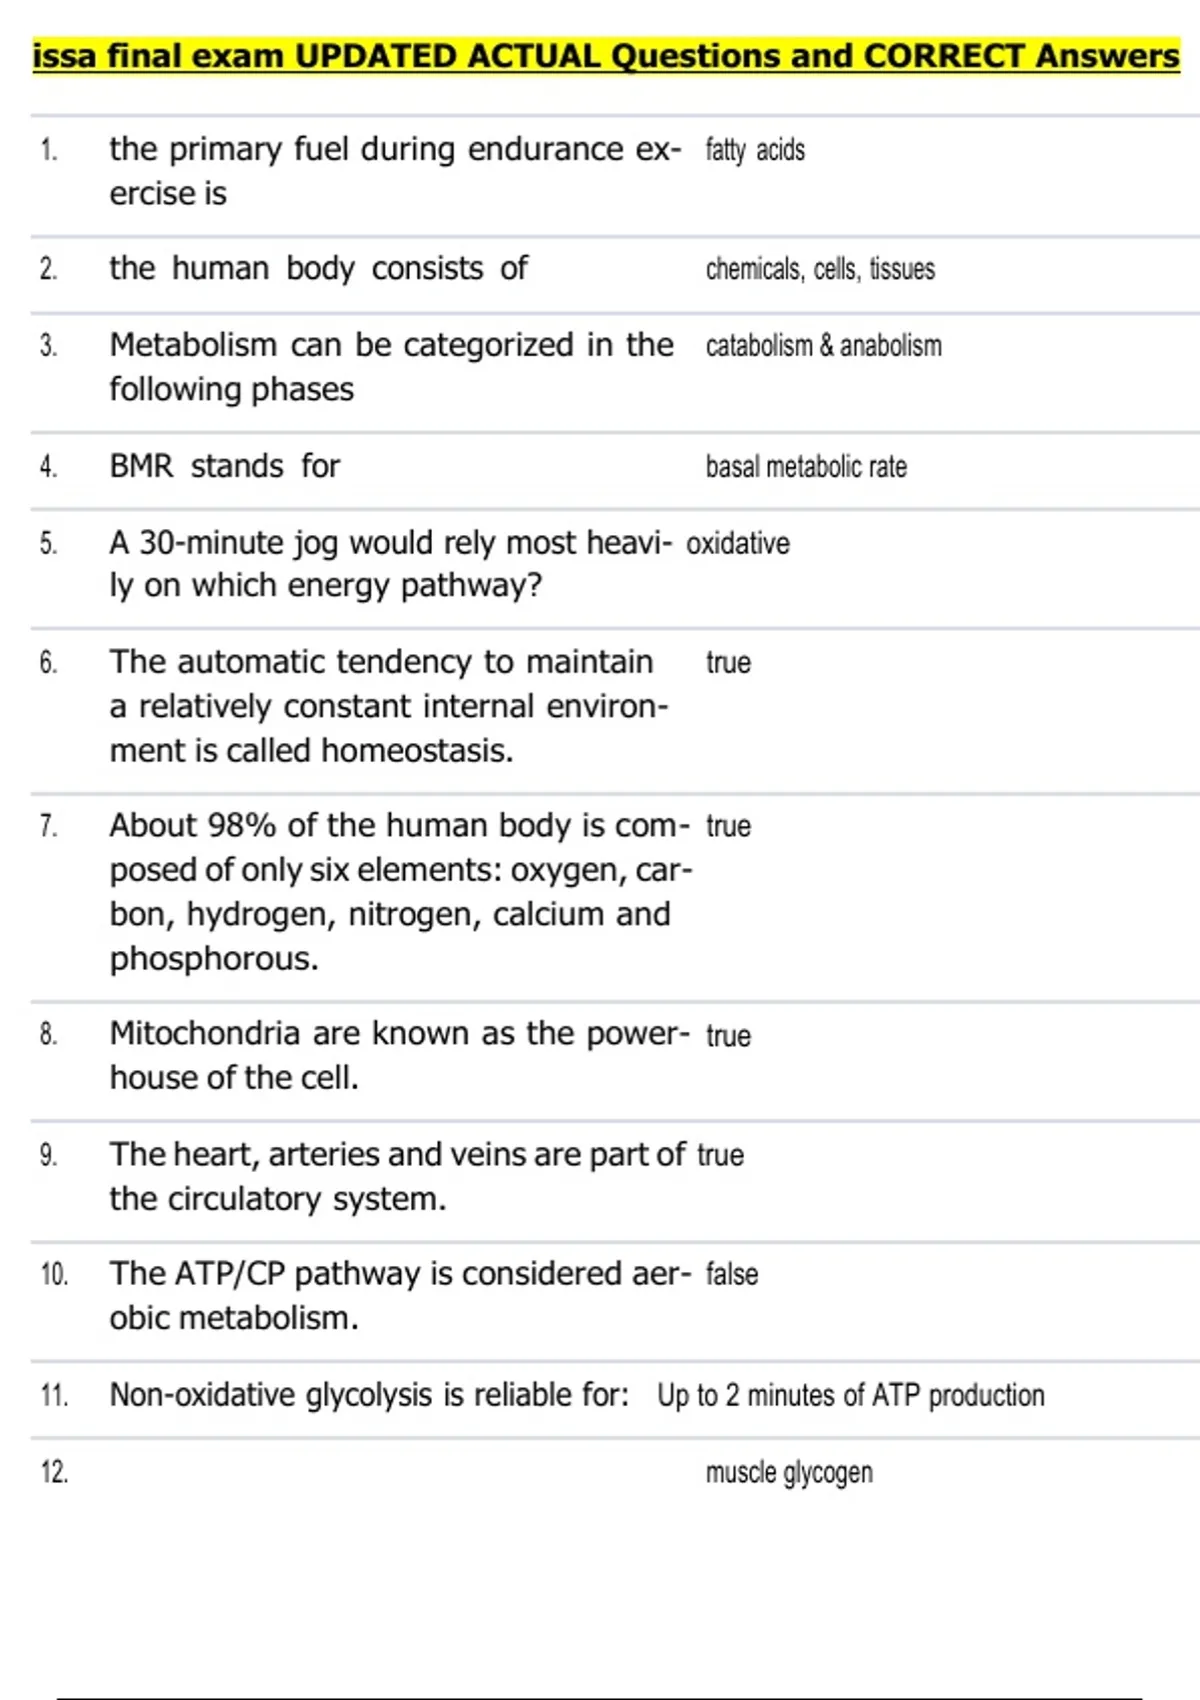Click the 'true' answer for question 6
Screen dimensions: 1200x1700
point(728,662)
